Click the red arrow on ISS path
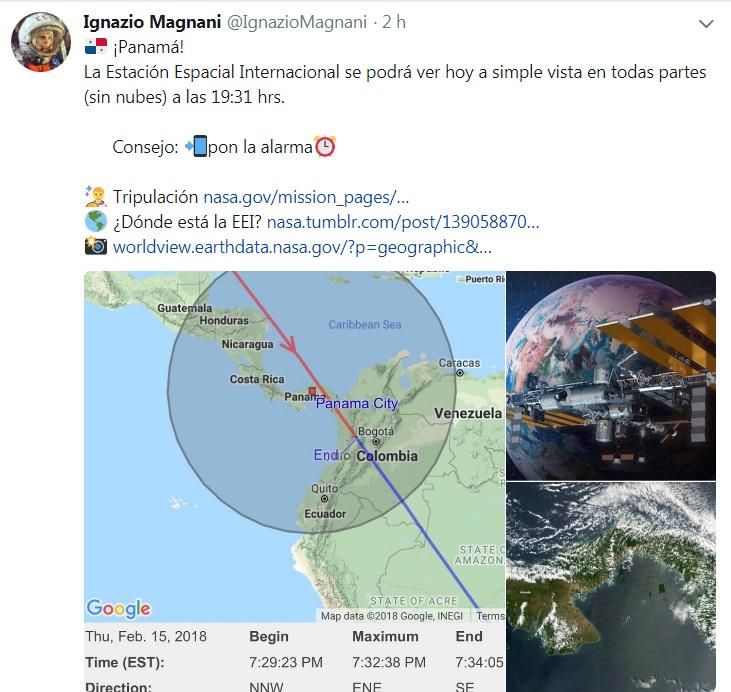The image size is (731, 692). 291,346
